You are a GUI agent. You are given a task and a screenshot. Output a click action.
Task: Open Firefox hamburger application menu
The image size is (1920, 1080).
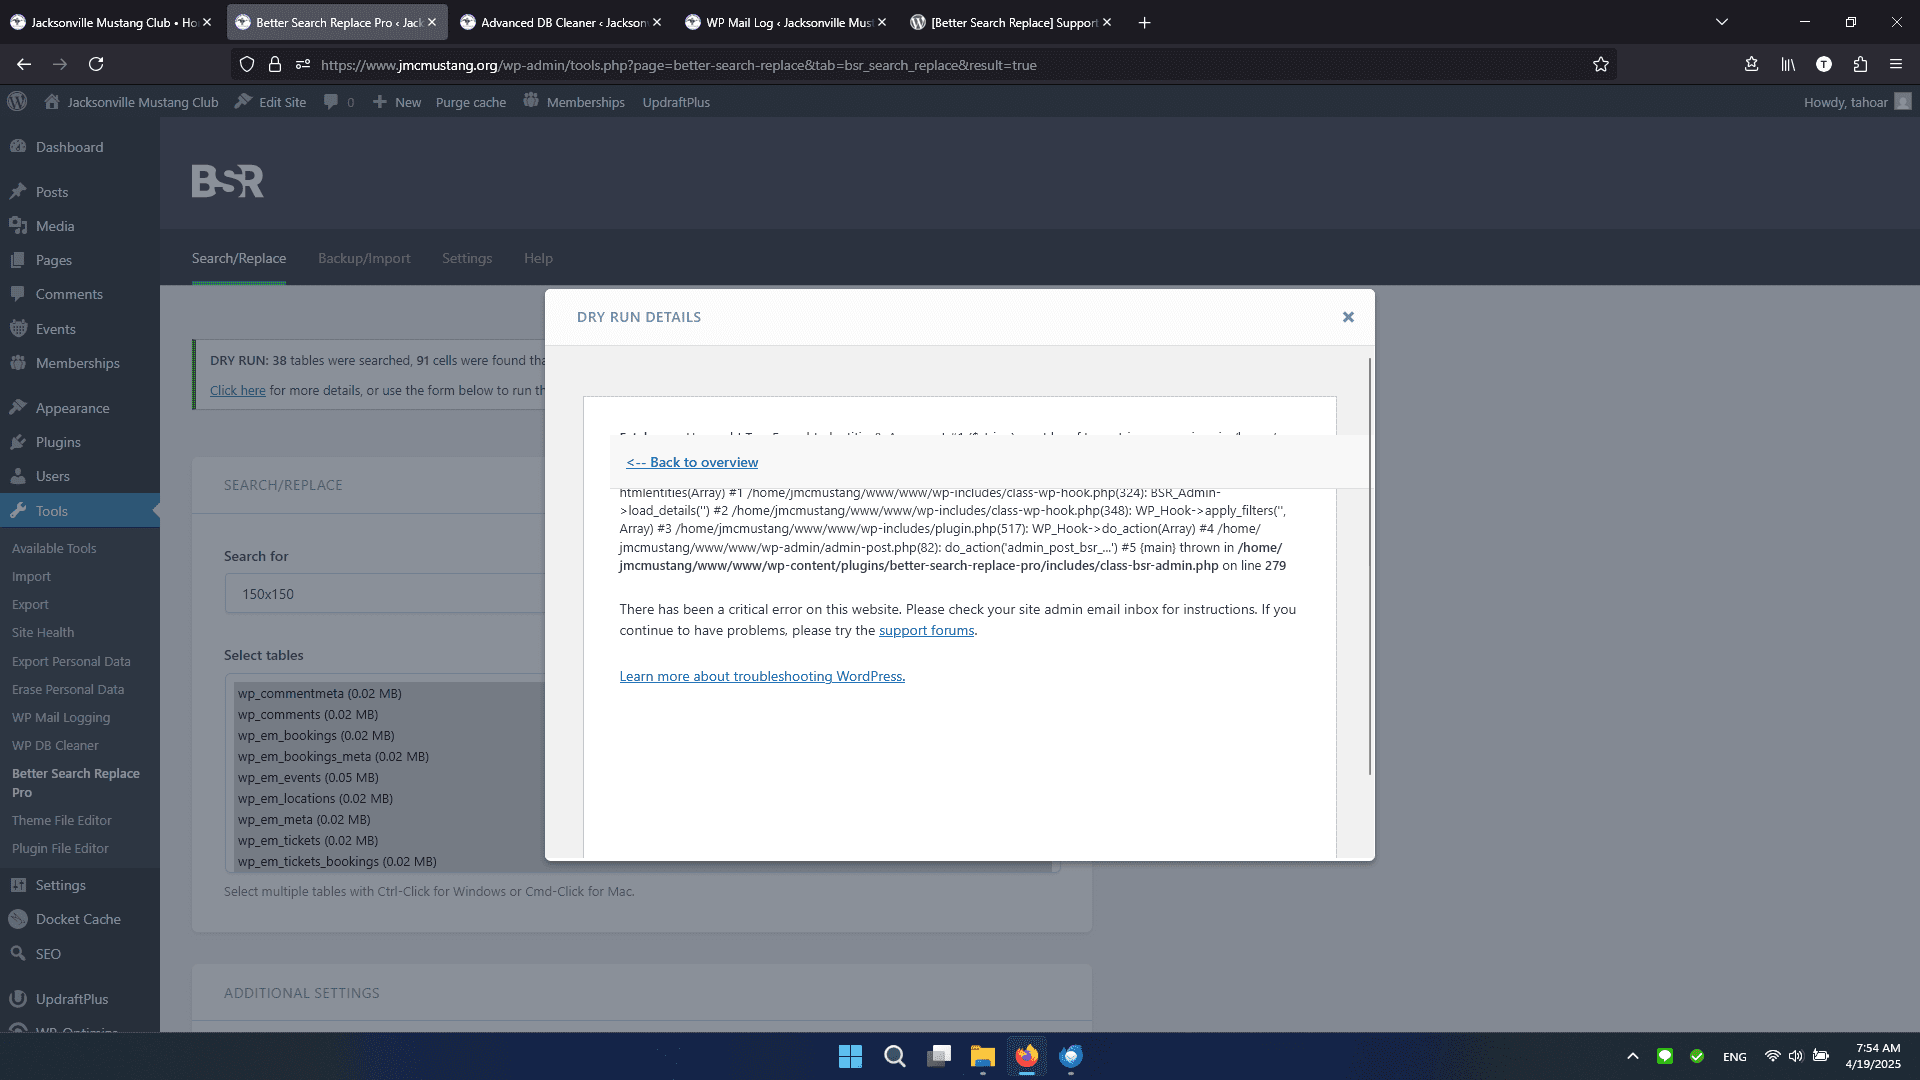tap(1896, 64)
